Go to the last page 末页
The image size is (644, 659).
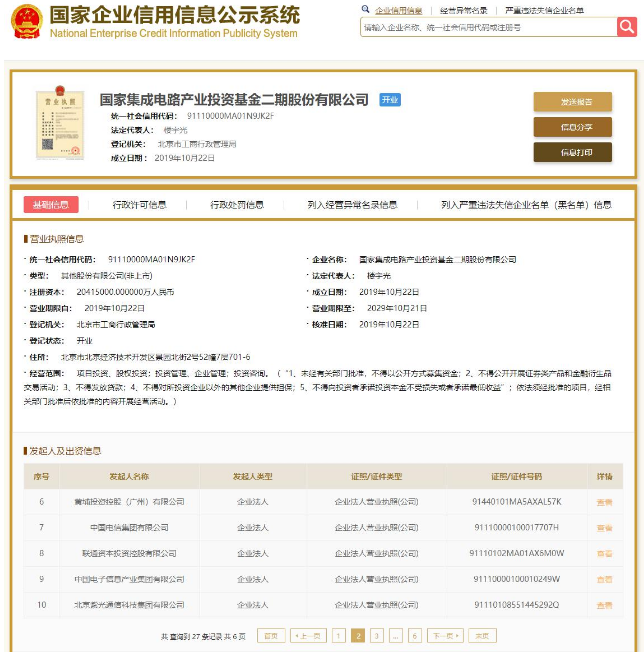click(x=482, y=636)
